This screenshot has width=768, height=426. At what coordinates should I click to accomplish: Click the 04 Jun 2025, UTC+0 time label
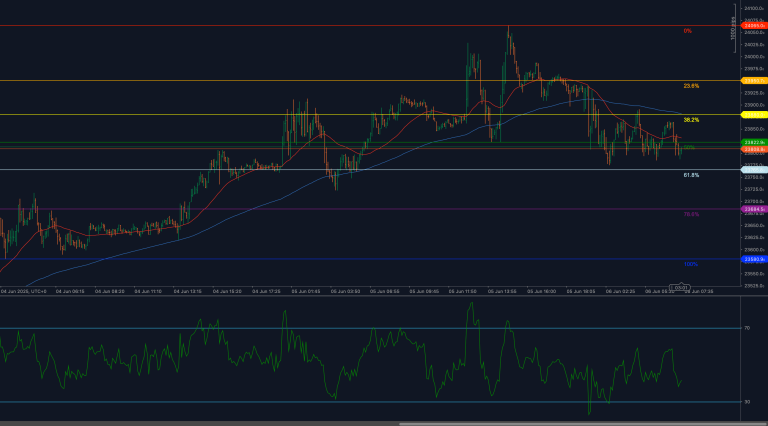pyautogui.click(x=24, y=291)
